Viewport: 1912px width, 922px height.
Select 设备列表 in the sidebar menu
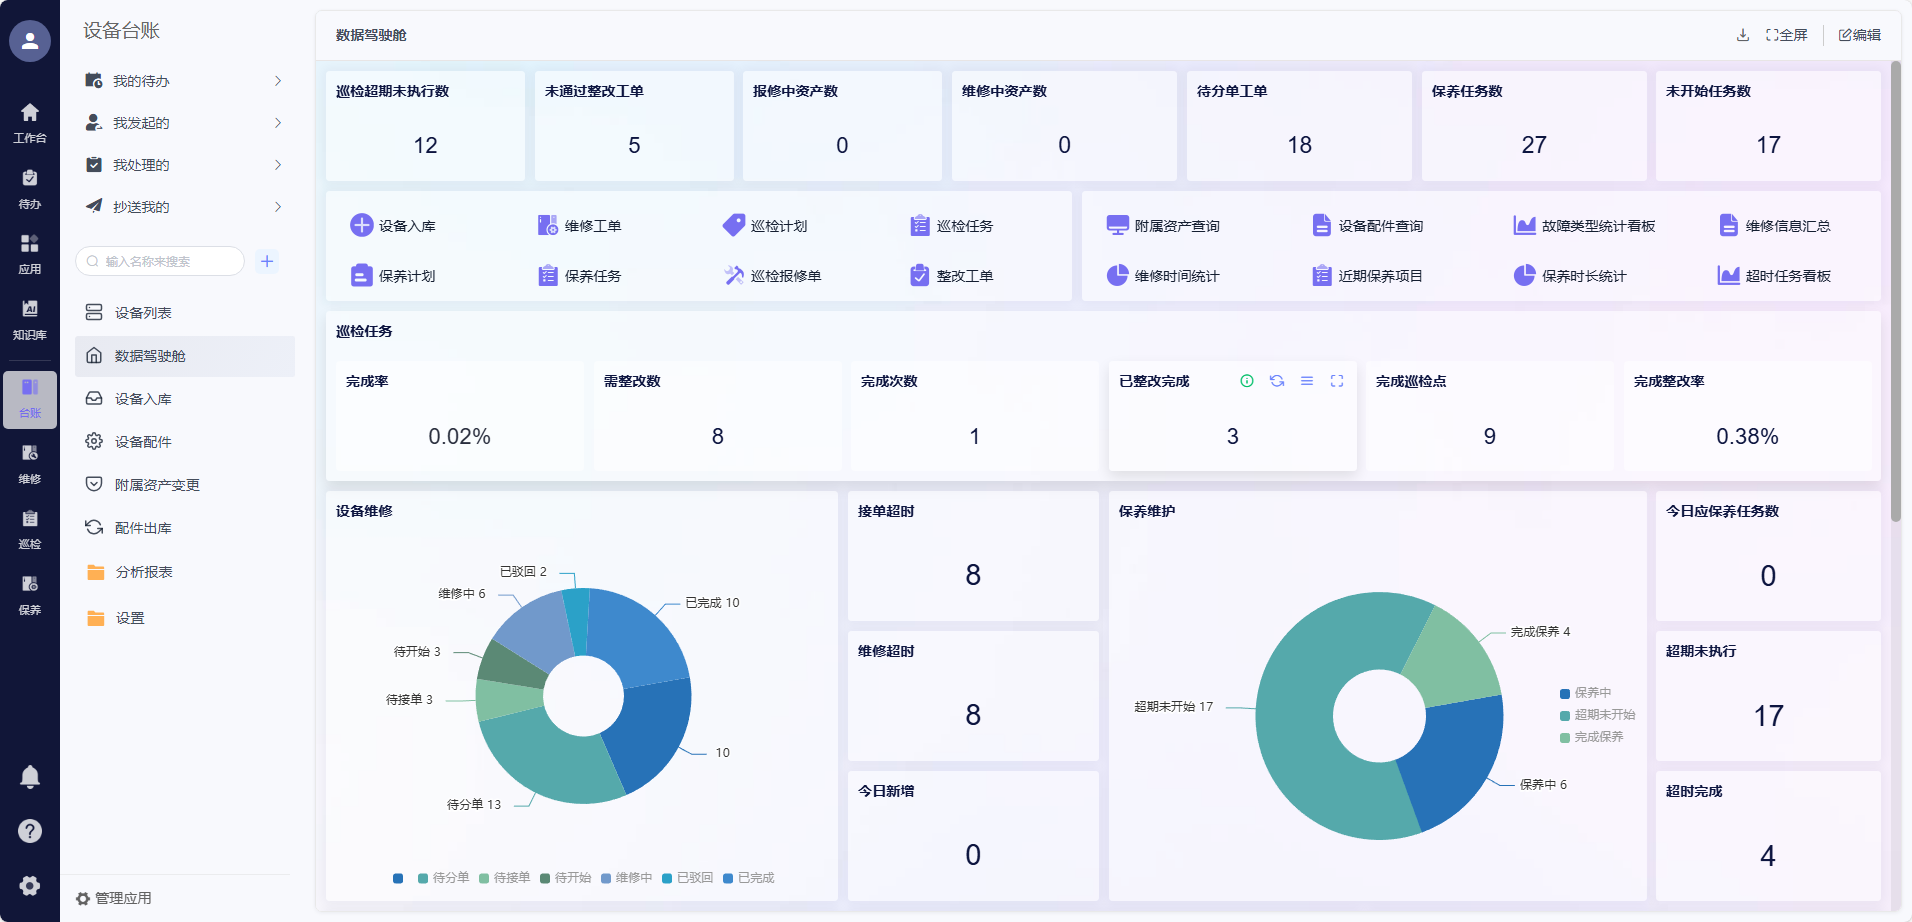pyautogui.click(x=143, y=313)
